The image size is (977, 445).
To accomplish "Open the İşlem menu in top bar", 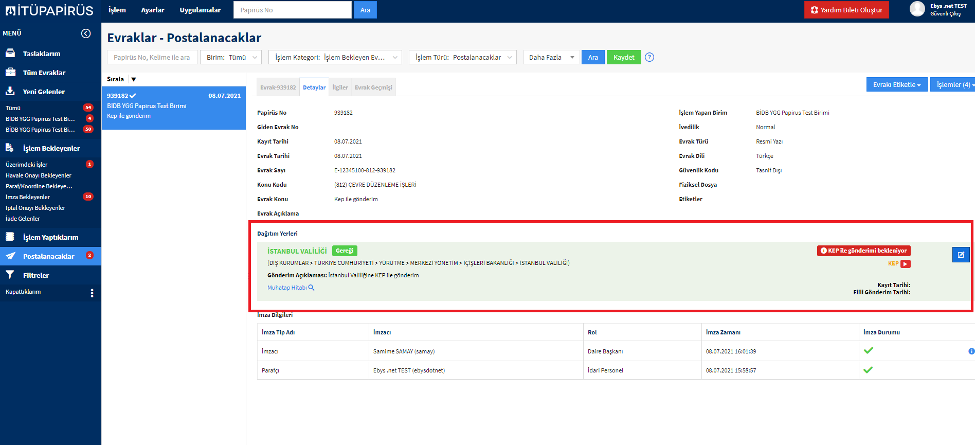I will pyautogui.click(x=117, y=10).
